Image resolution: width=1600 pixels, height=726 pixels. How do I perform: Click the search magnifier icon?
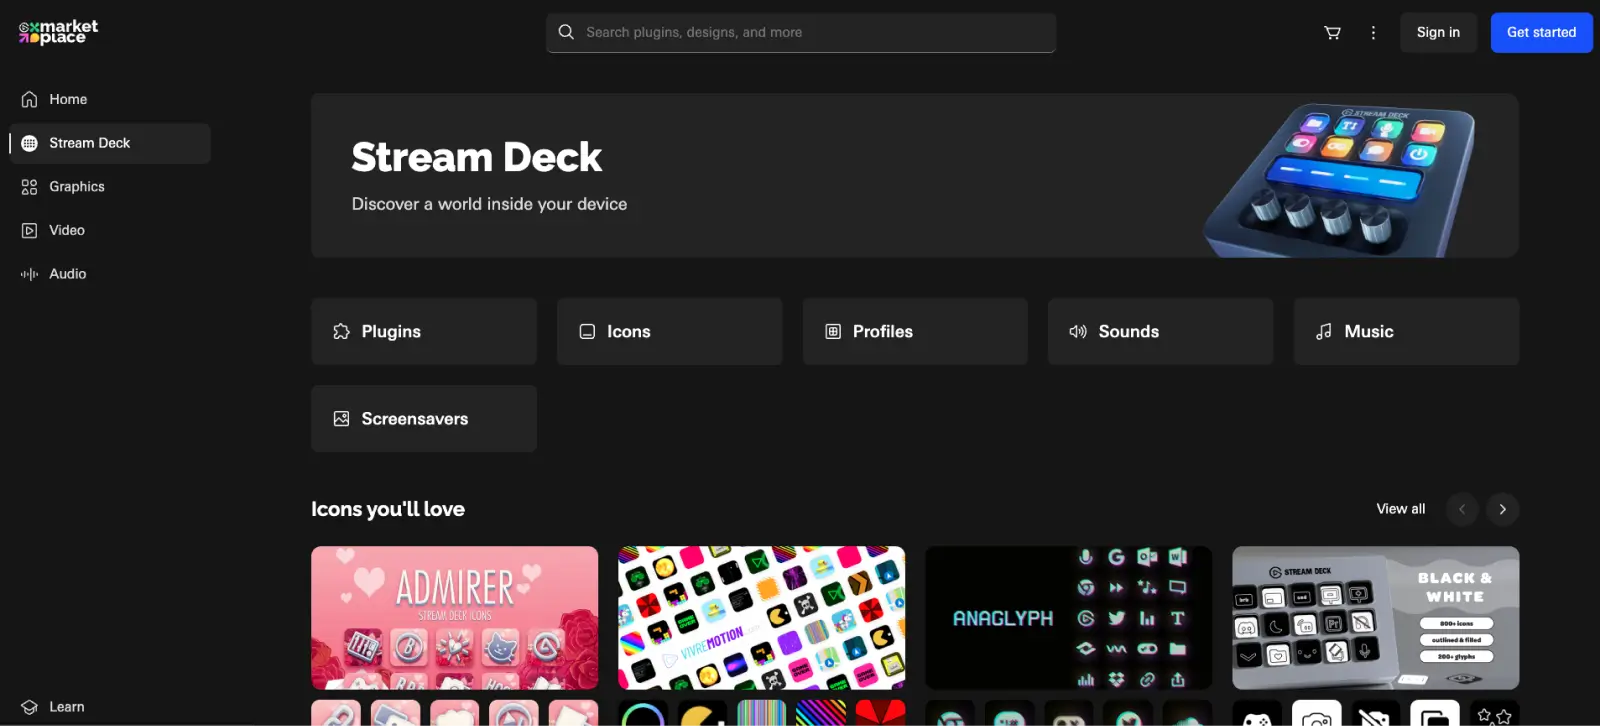(566, 32)
